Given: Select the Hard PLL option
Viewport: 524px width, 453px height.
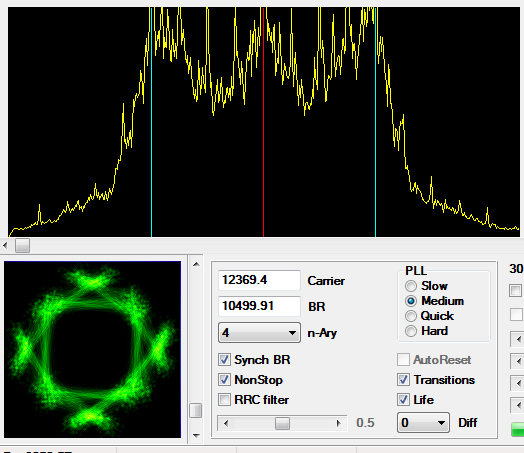Looking at the screenshot, I should pos(411,331).
